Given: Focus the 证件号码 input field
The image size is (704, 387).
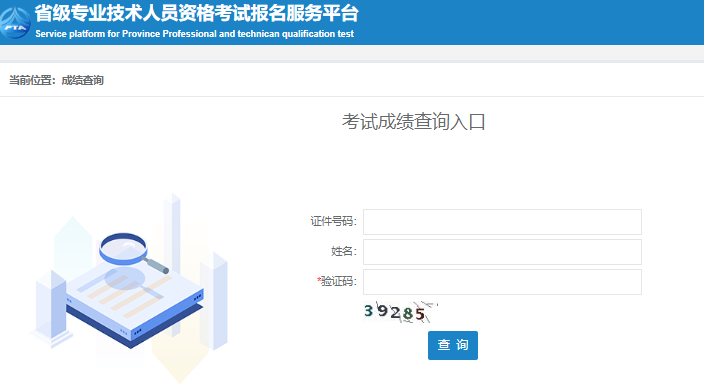Looking at the screenshot, I should coord(502,222).
